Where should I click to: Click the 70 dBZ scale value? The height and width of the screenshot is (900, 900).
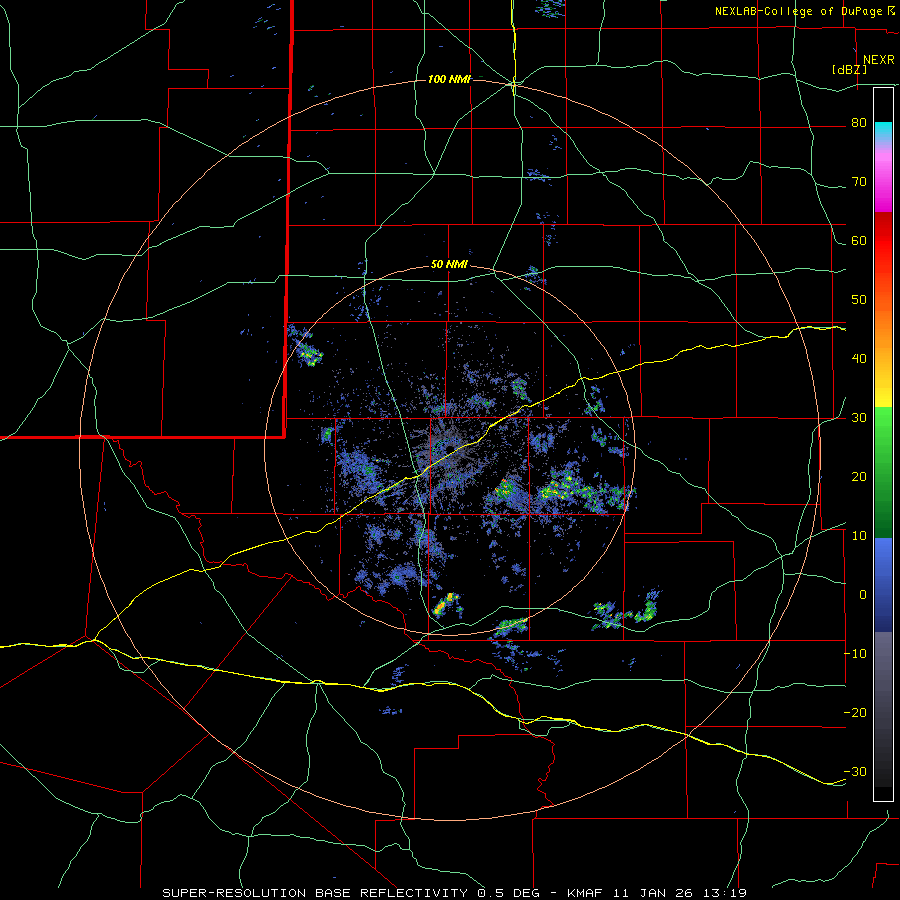[859, 182]
